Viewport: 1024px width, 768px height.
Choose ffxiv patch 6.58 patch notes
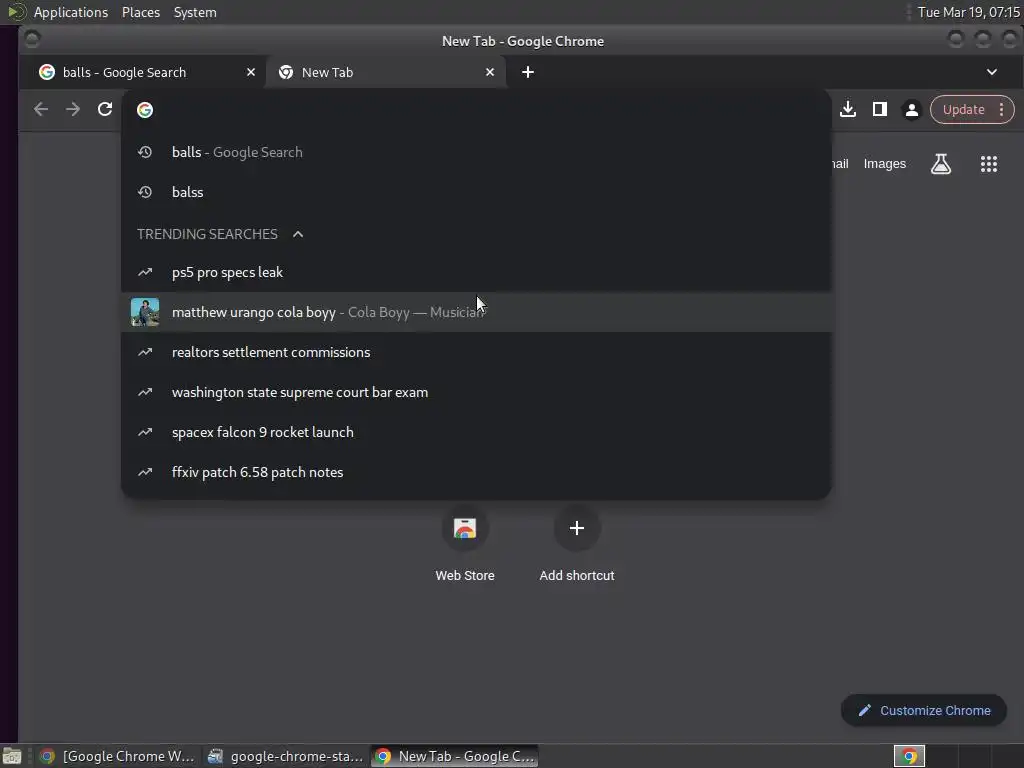click(x=476, y=472)
